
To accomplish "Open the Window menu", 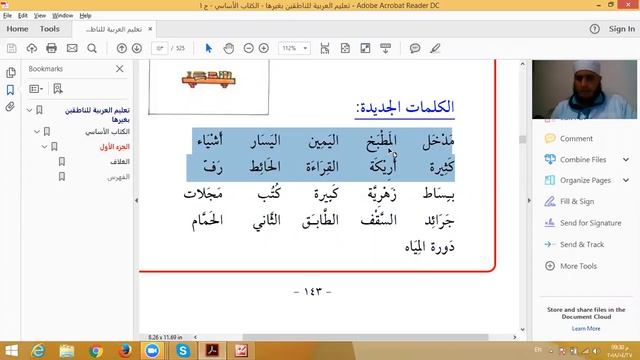I will (x=62, y=16).
